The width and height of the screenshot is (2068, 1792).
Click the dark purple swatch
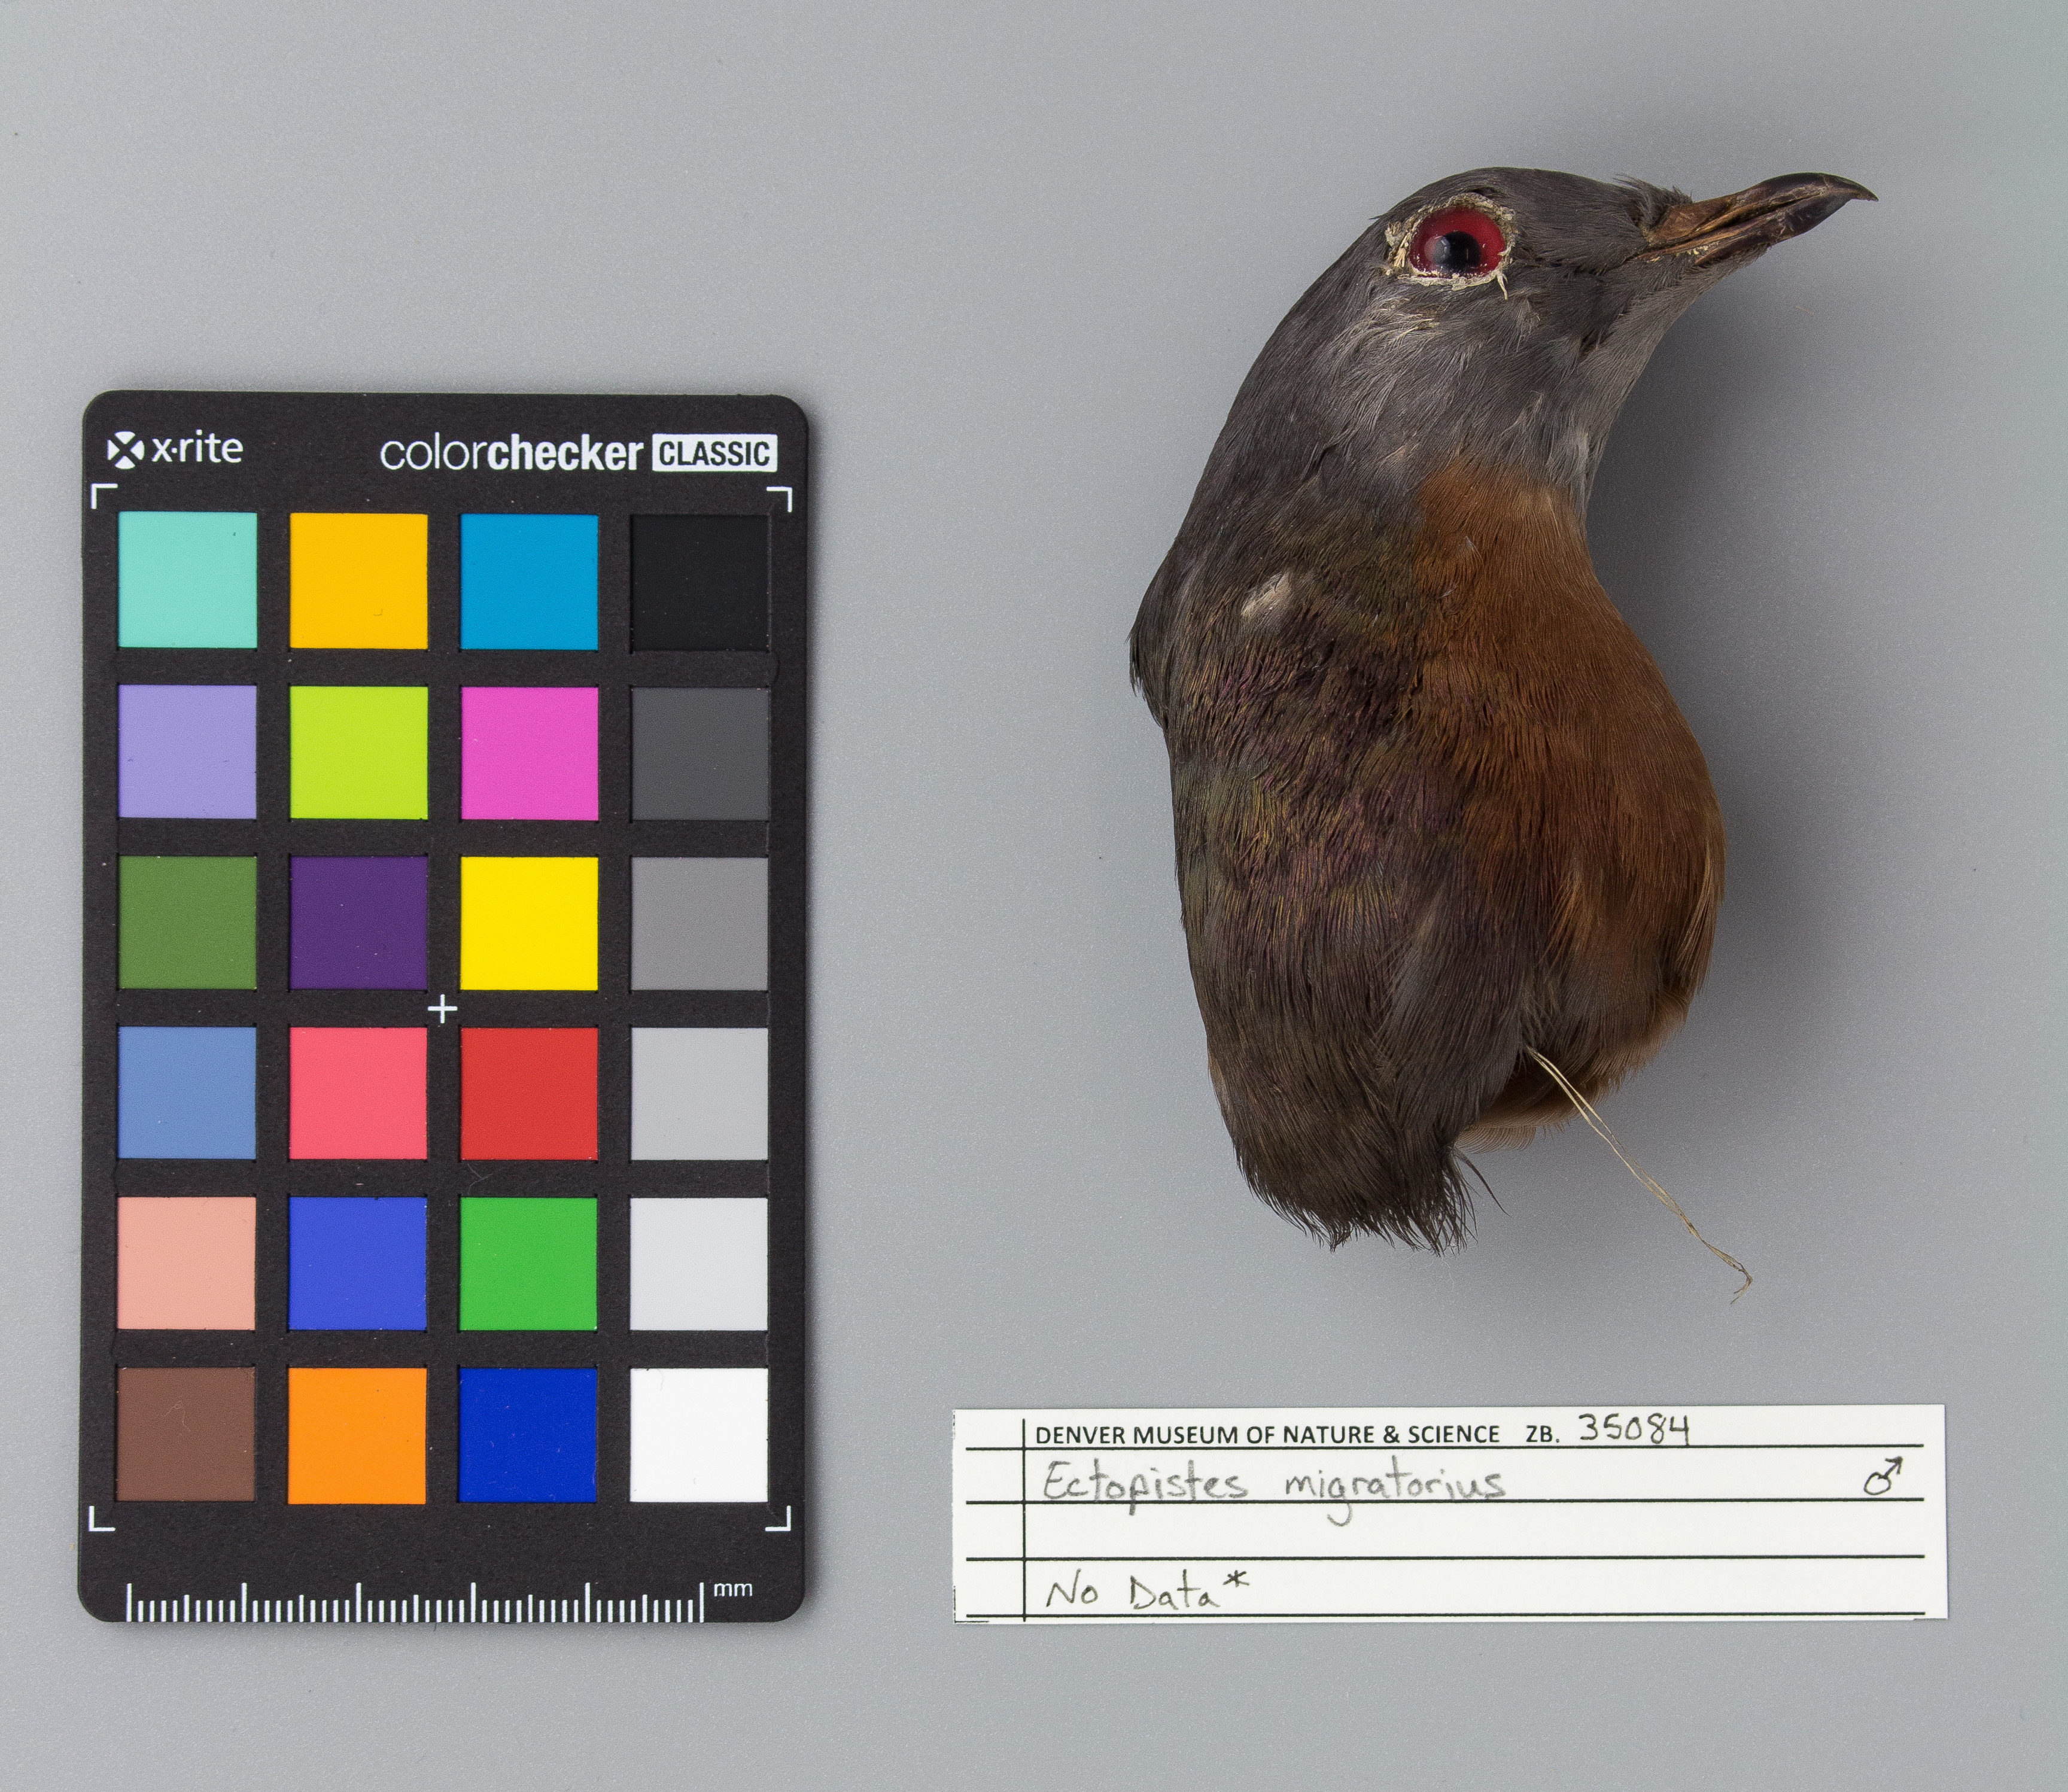(x=358, y=923)
